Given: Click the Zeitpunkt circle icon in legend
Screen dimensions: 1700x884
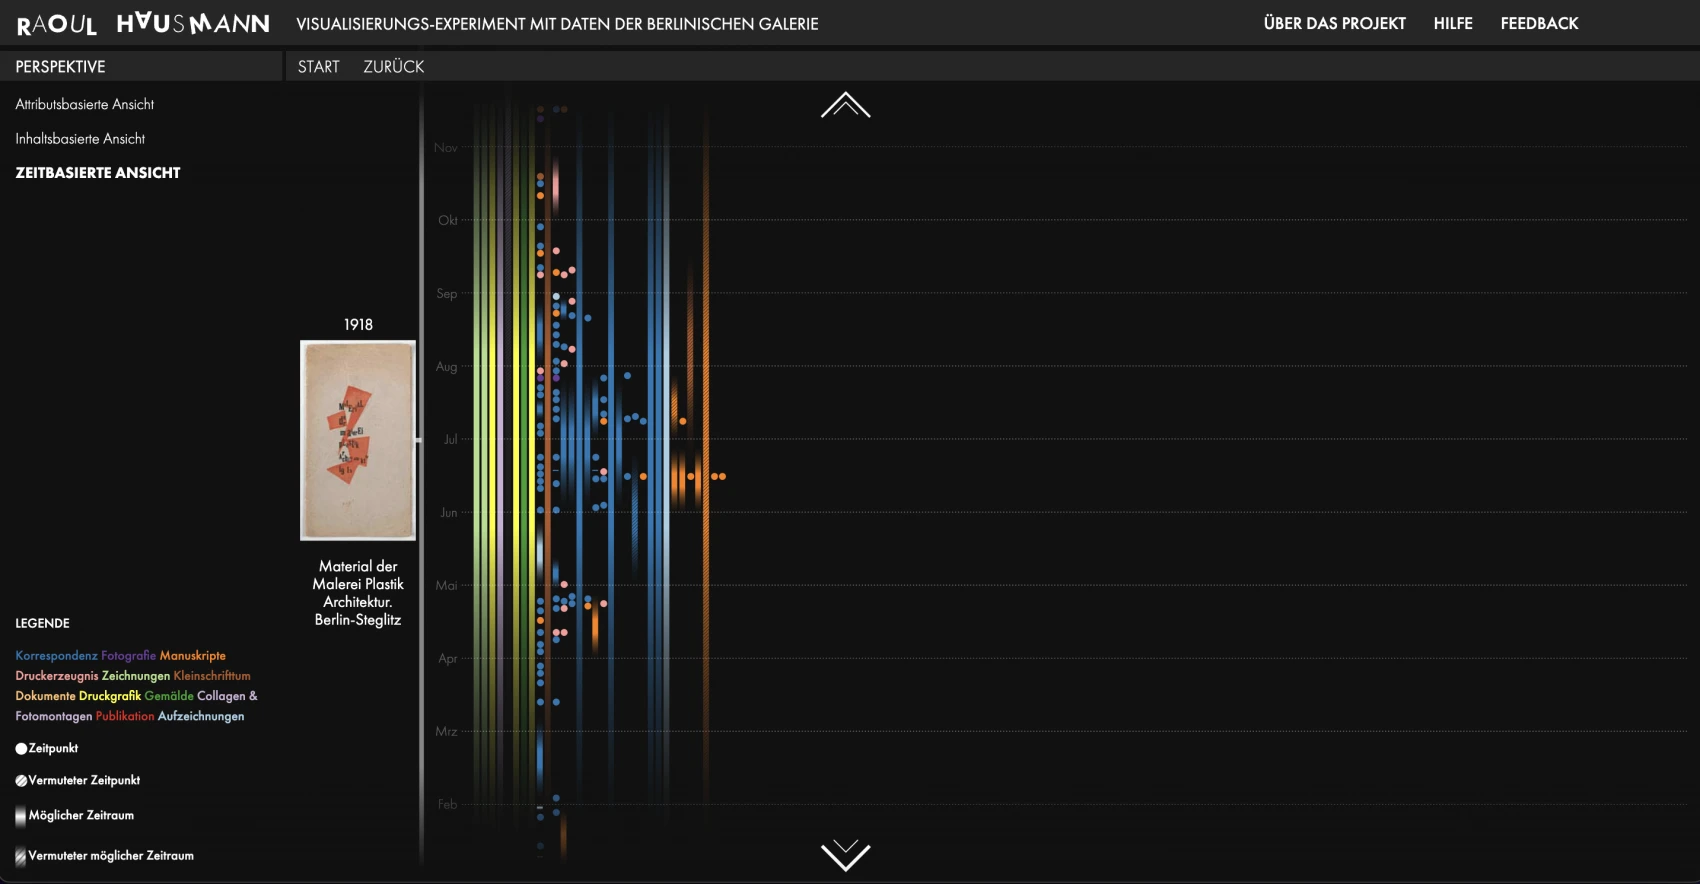Looking at the screenshot, I should tap(21, 749).
